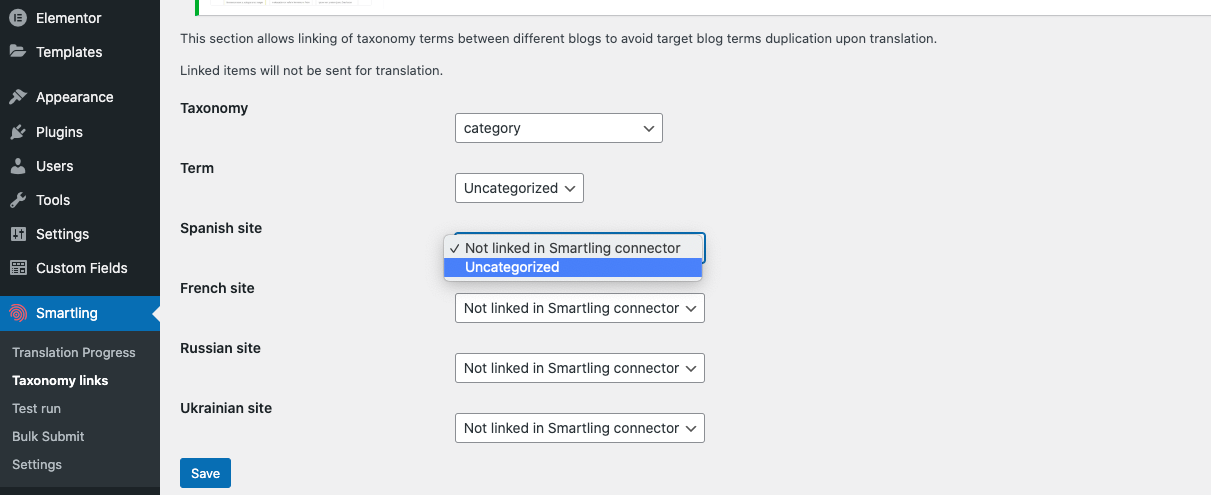Click the Save button
The width and height of the screenshot is (1211, 495).
(x=205, y=473)
